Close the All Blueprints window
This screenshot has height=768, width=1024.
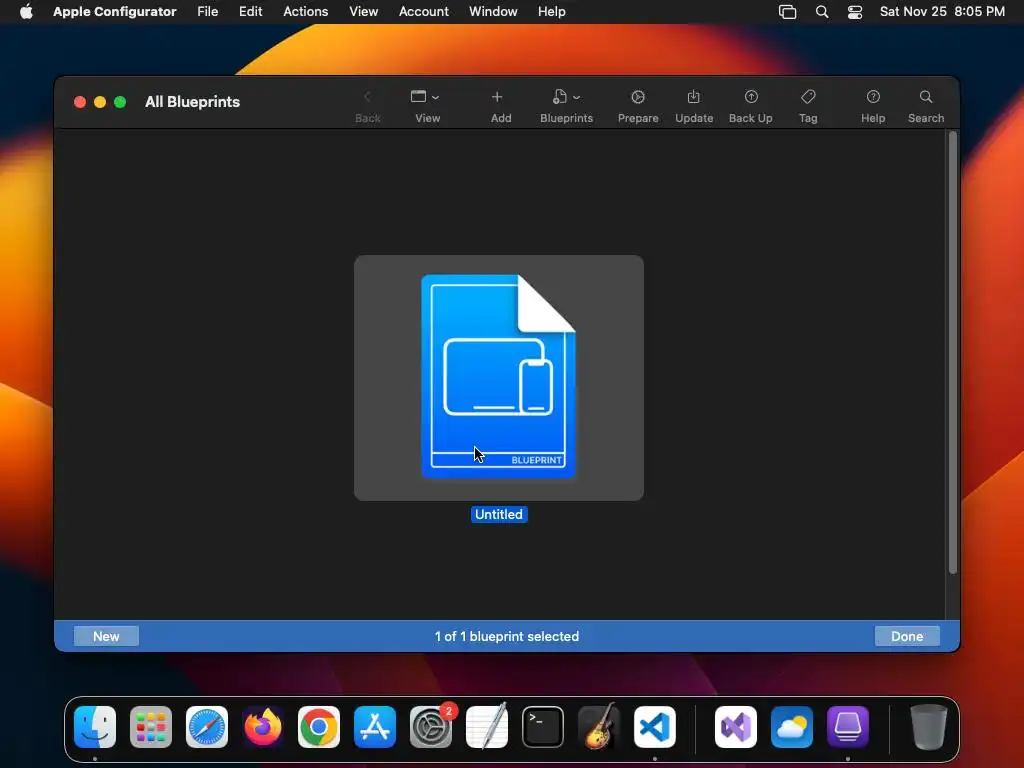(80, 102)
